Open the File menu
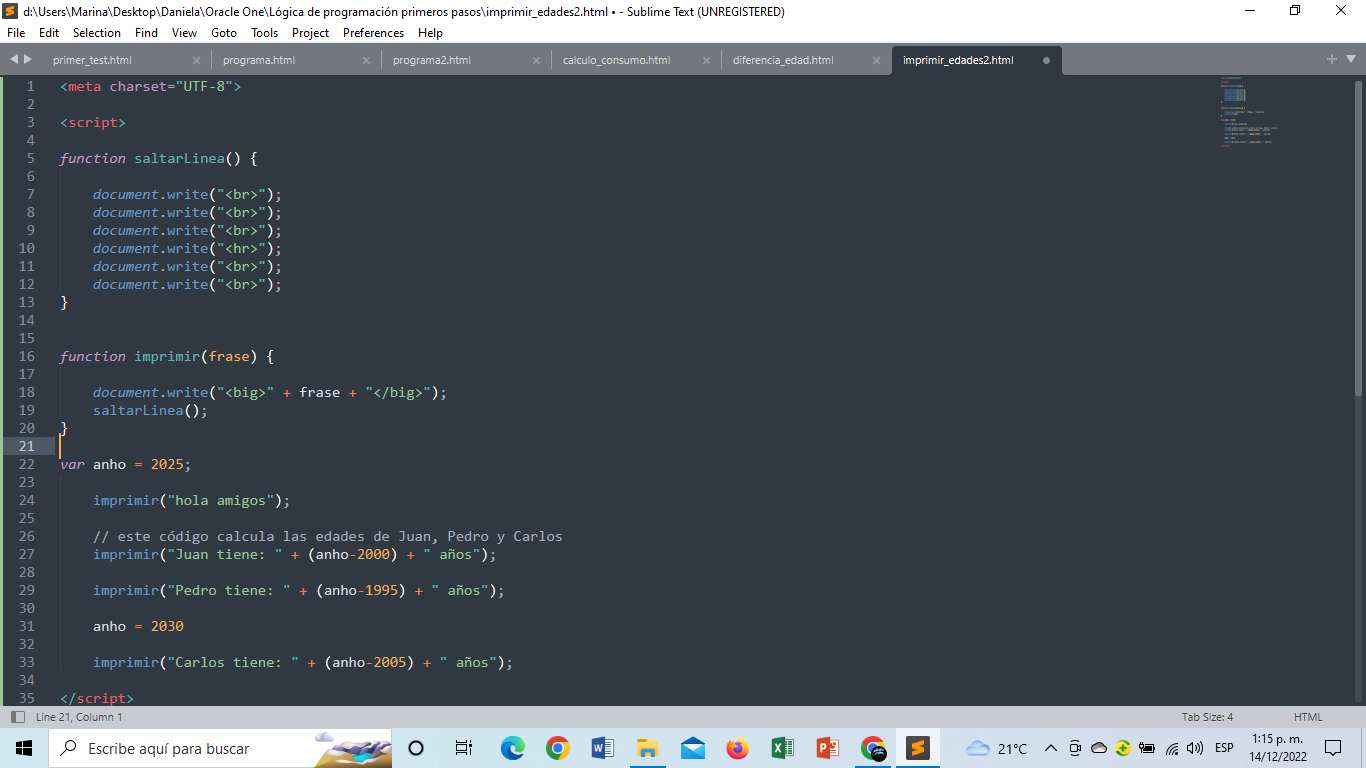The height and width of the screenshot is (768, 1366). [x=16, y=32]
